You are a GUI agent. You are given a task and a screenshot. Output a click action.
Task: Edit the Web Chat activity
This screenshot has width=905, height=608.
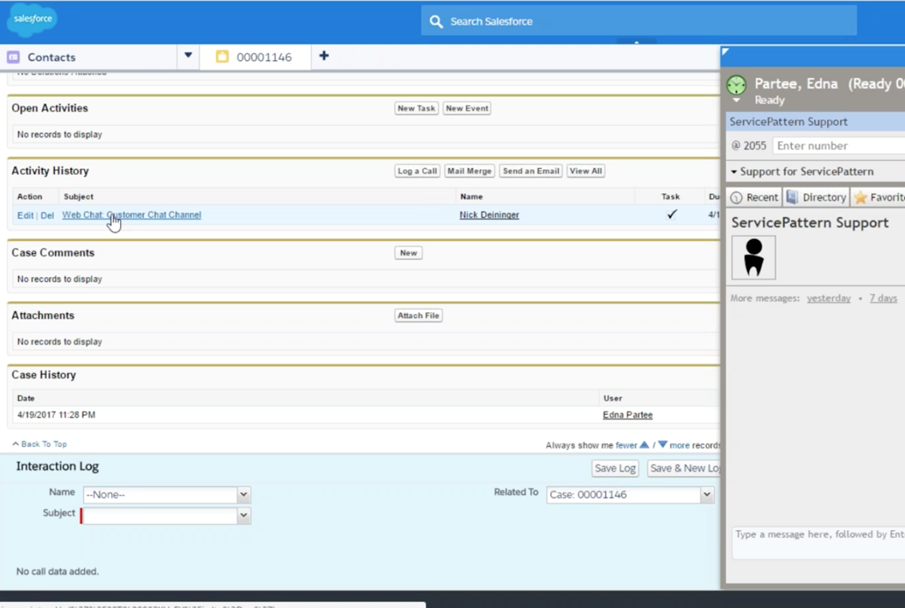click(x=25, y=215)
